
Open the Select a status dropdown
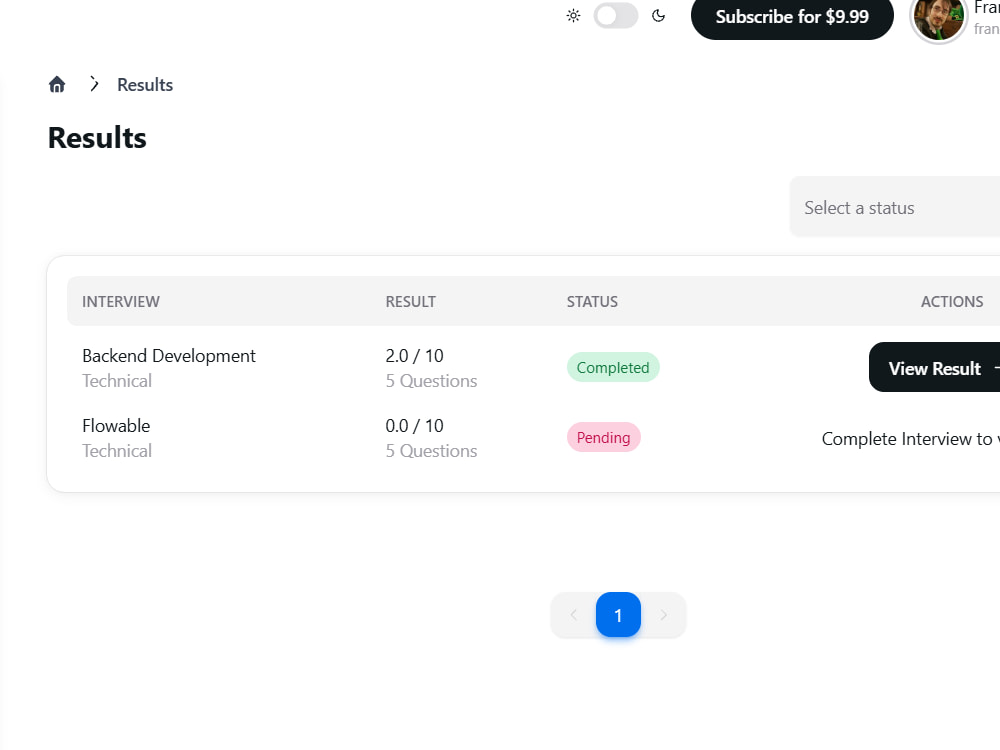pos(895,207)
